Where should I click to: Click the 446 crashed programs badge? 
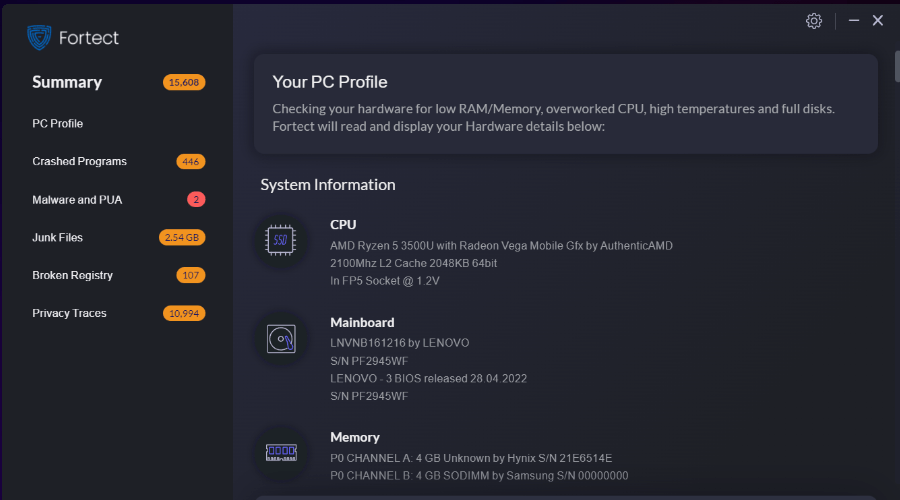tap(191, 161)
